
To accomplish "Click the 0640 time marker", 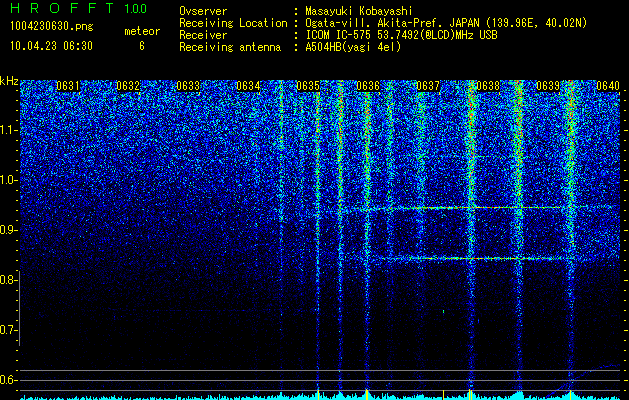I will (608, 86).
